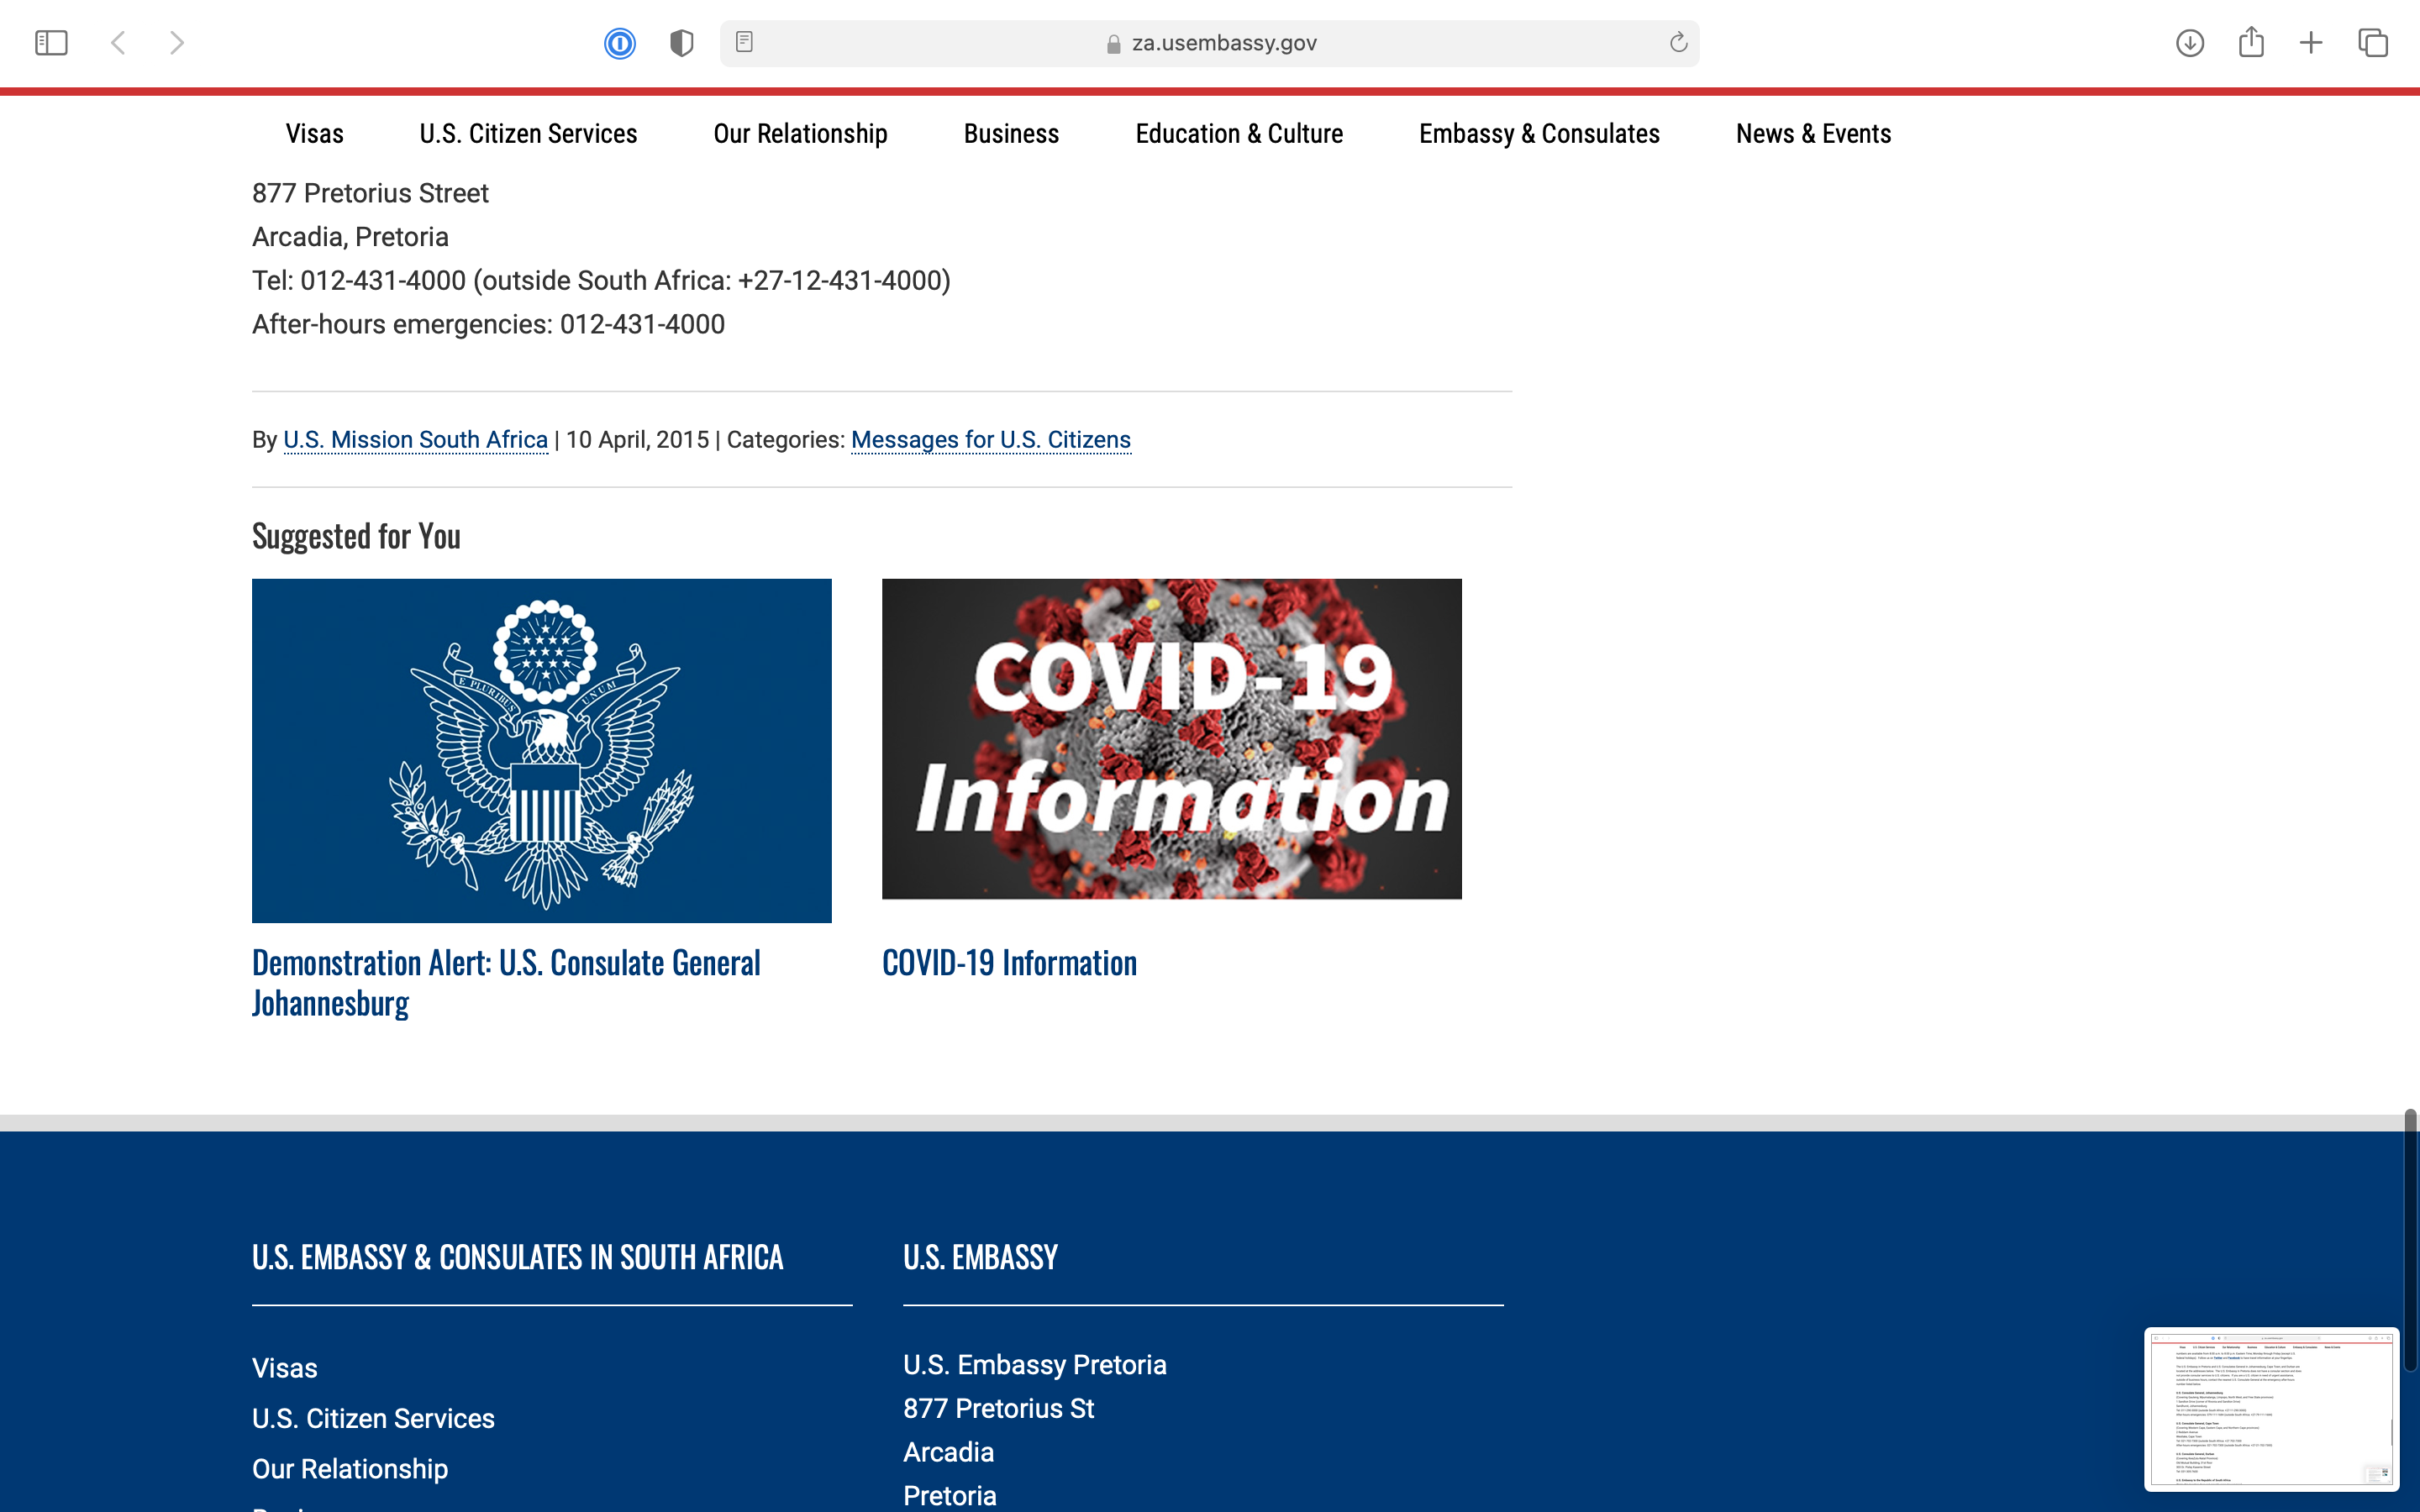
Task: Show downloads icon in toolbar
Action: pyautogui.click(x=2190, y=43)
